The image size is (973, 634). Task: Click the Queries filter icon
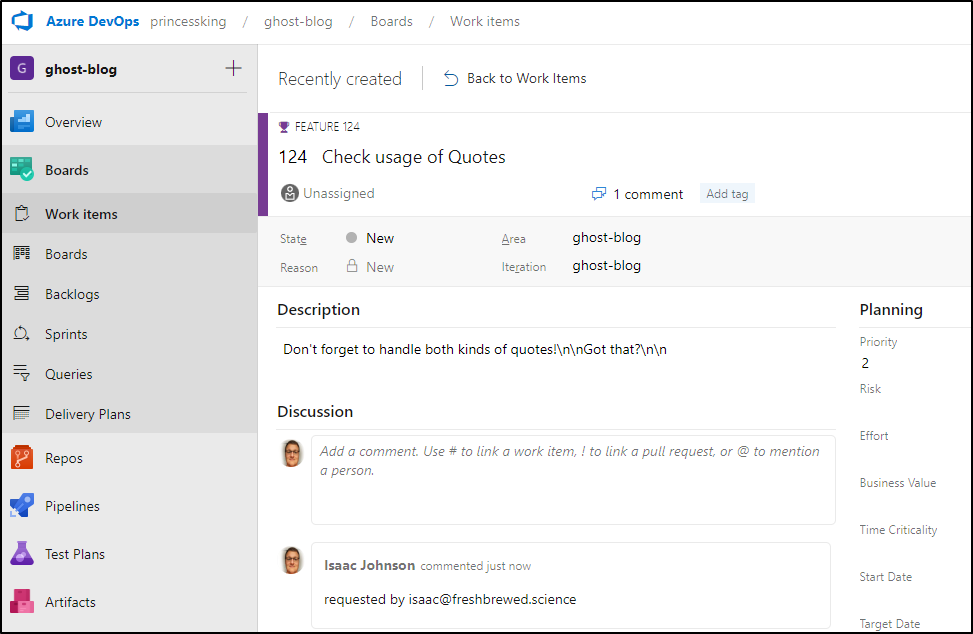click(22, 373)
